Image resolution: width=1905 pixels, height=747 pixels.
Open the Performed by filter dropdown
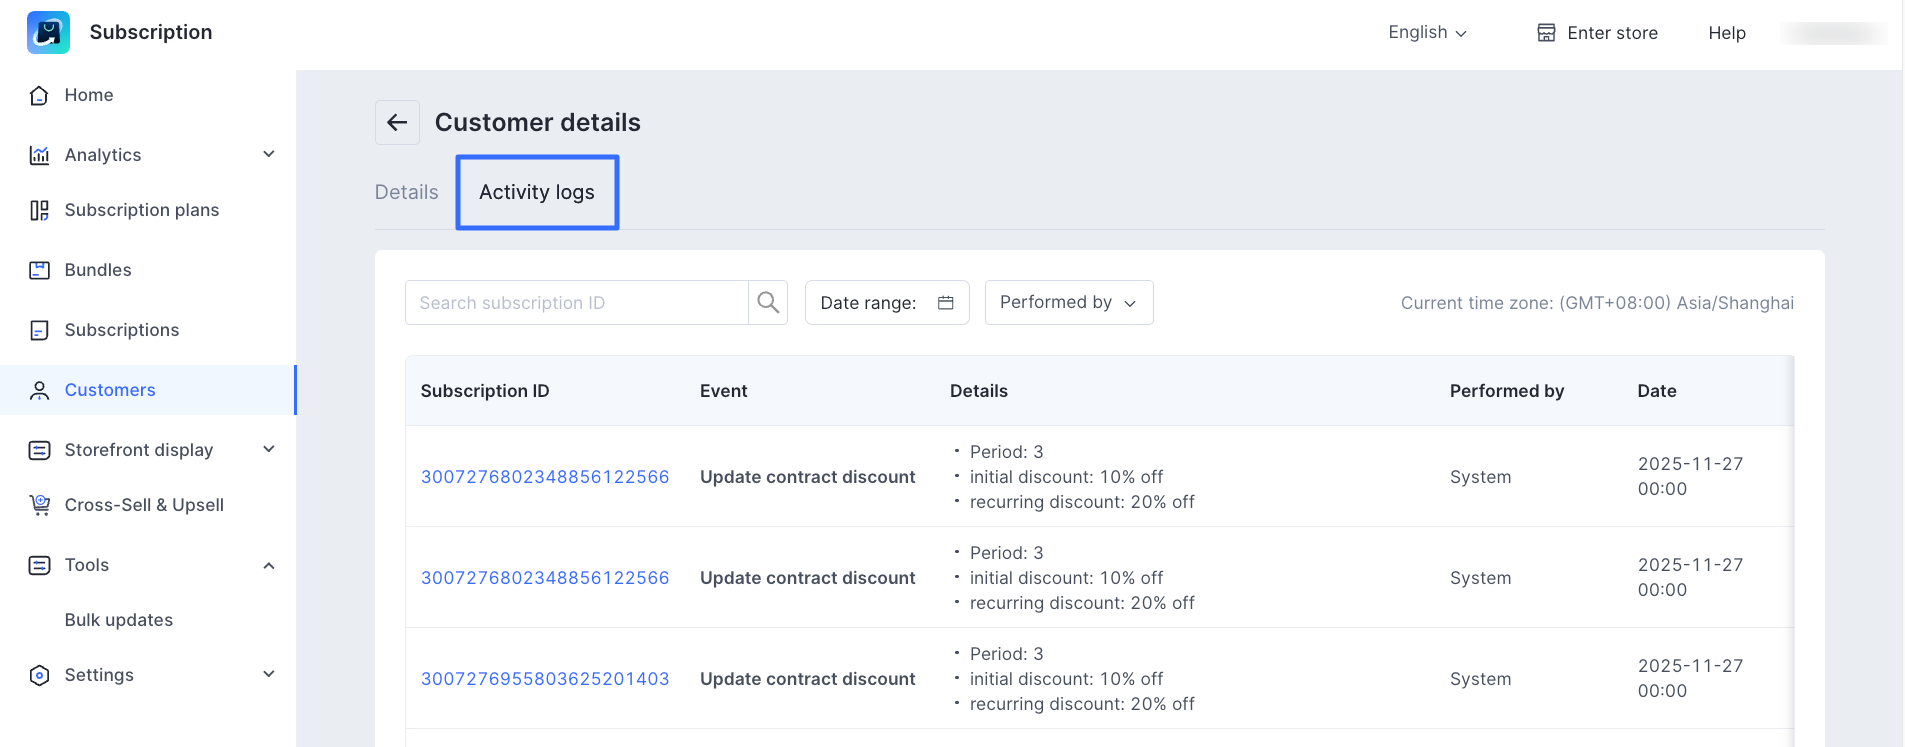coord(1068,302)
